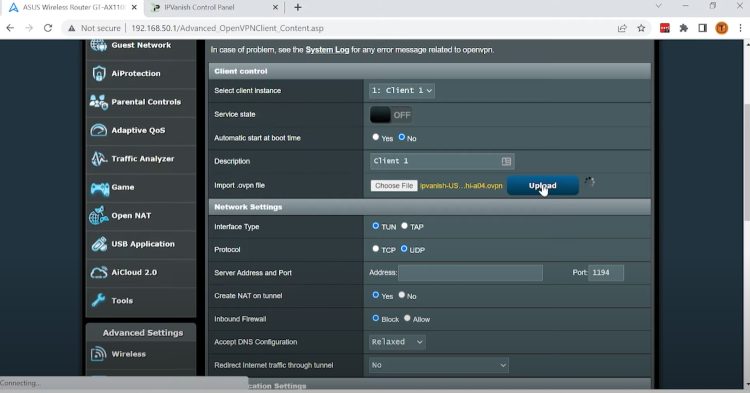Select TCP protocol
This screenshot has height=393, width=750.
pyautogui.click(x=375, y=249)
